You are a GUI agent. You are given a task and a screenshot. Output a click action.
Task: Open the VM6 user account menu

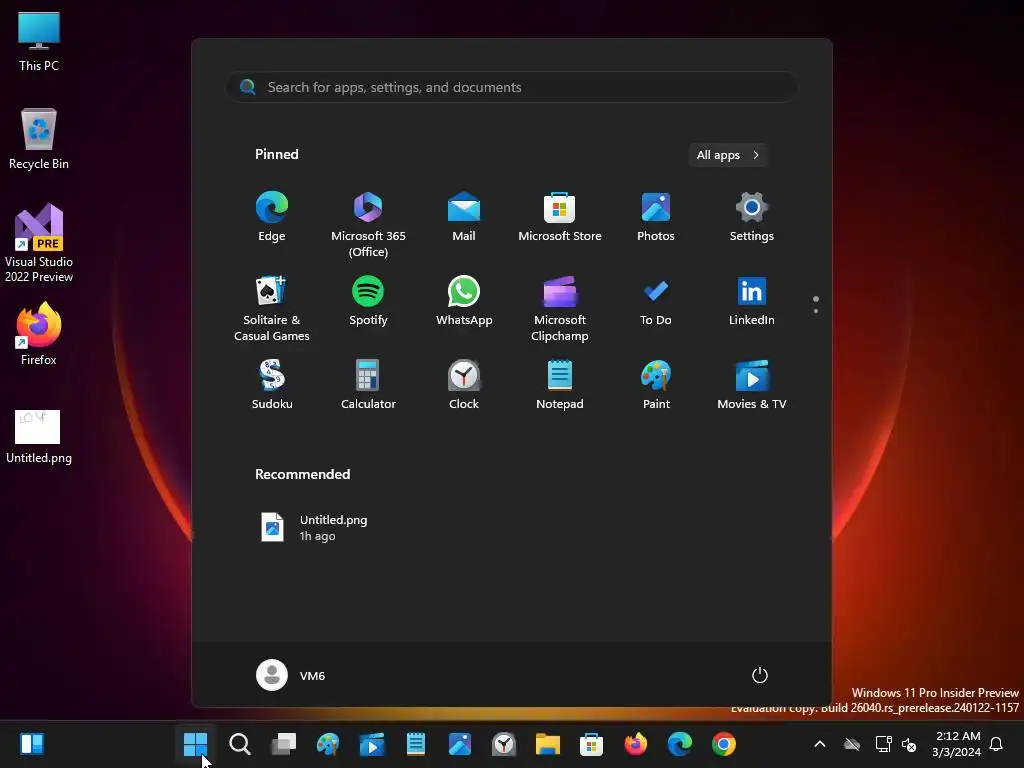(291, 675)
